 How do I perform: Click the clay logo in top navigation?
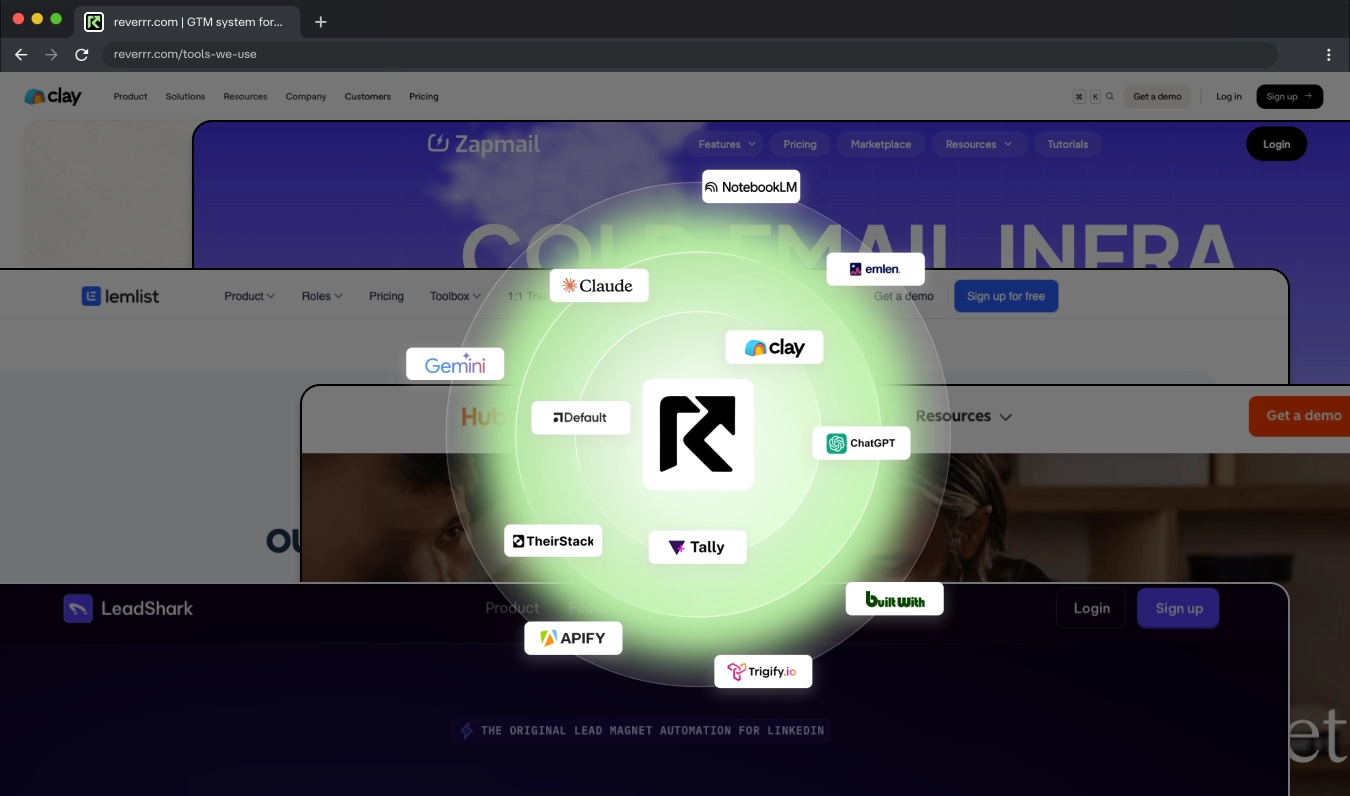53,96
